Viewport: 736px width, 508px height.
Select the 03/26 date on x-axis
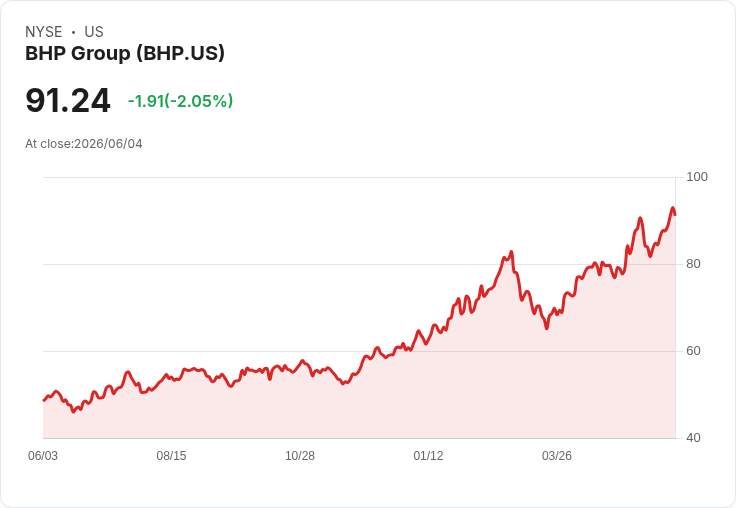(x=557, y=455)
